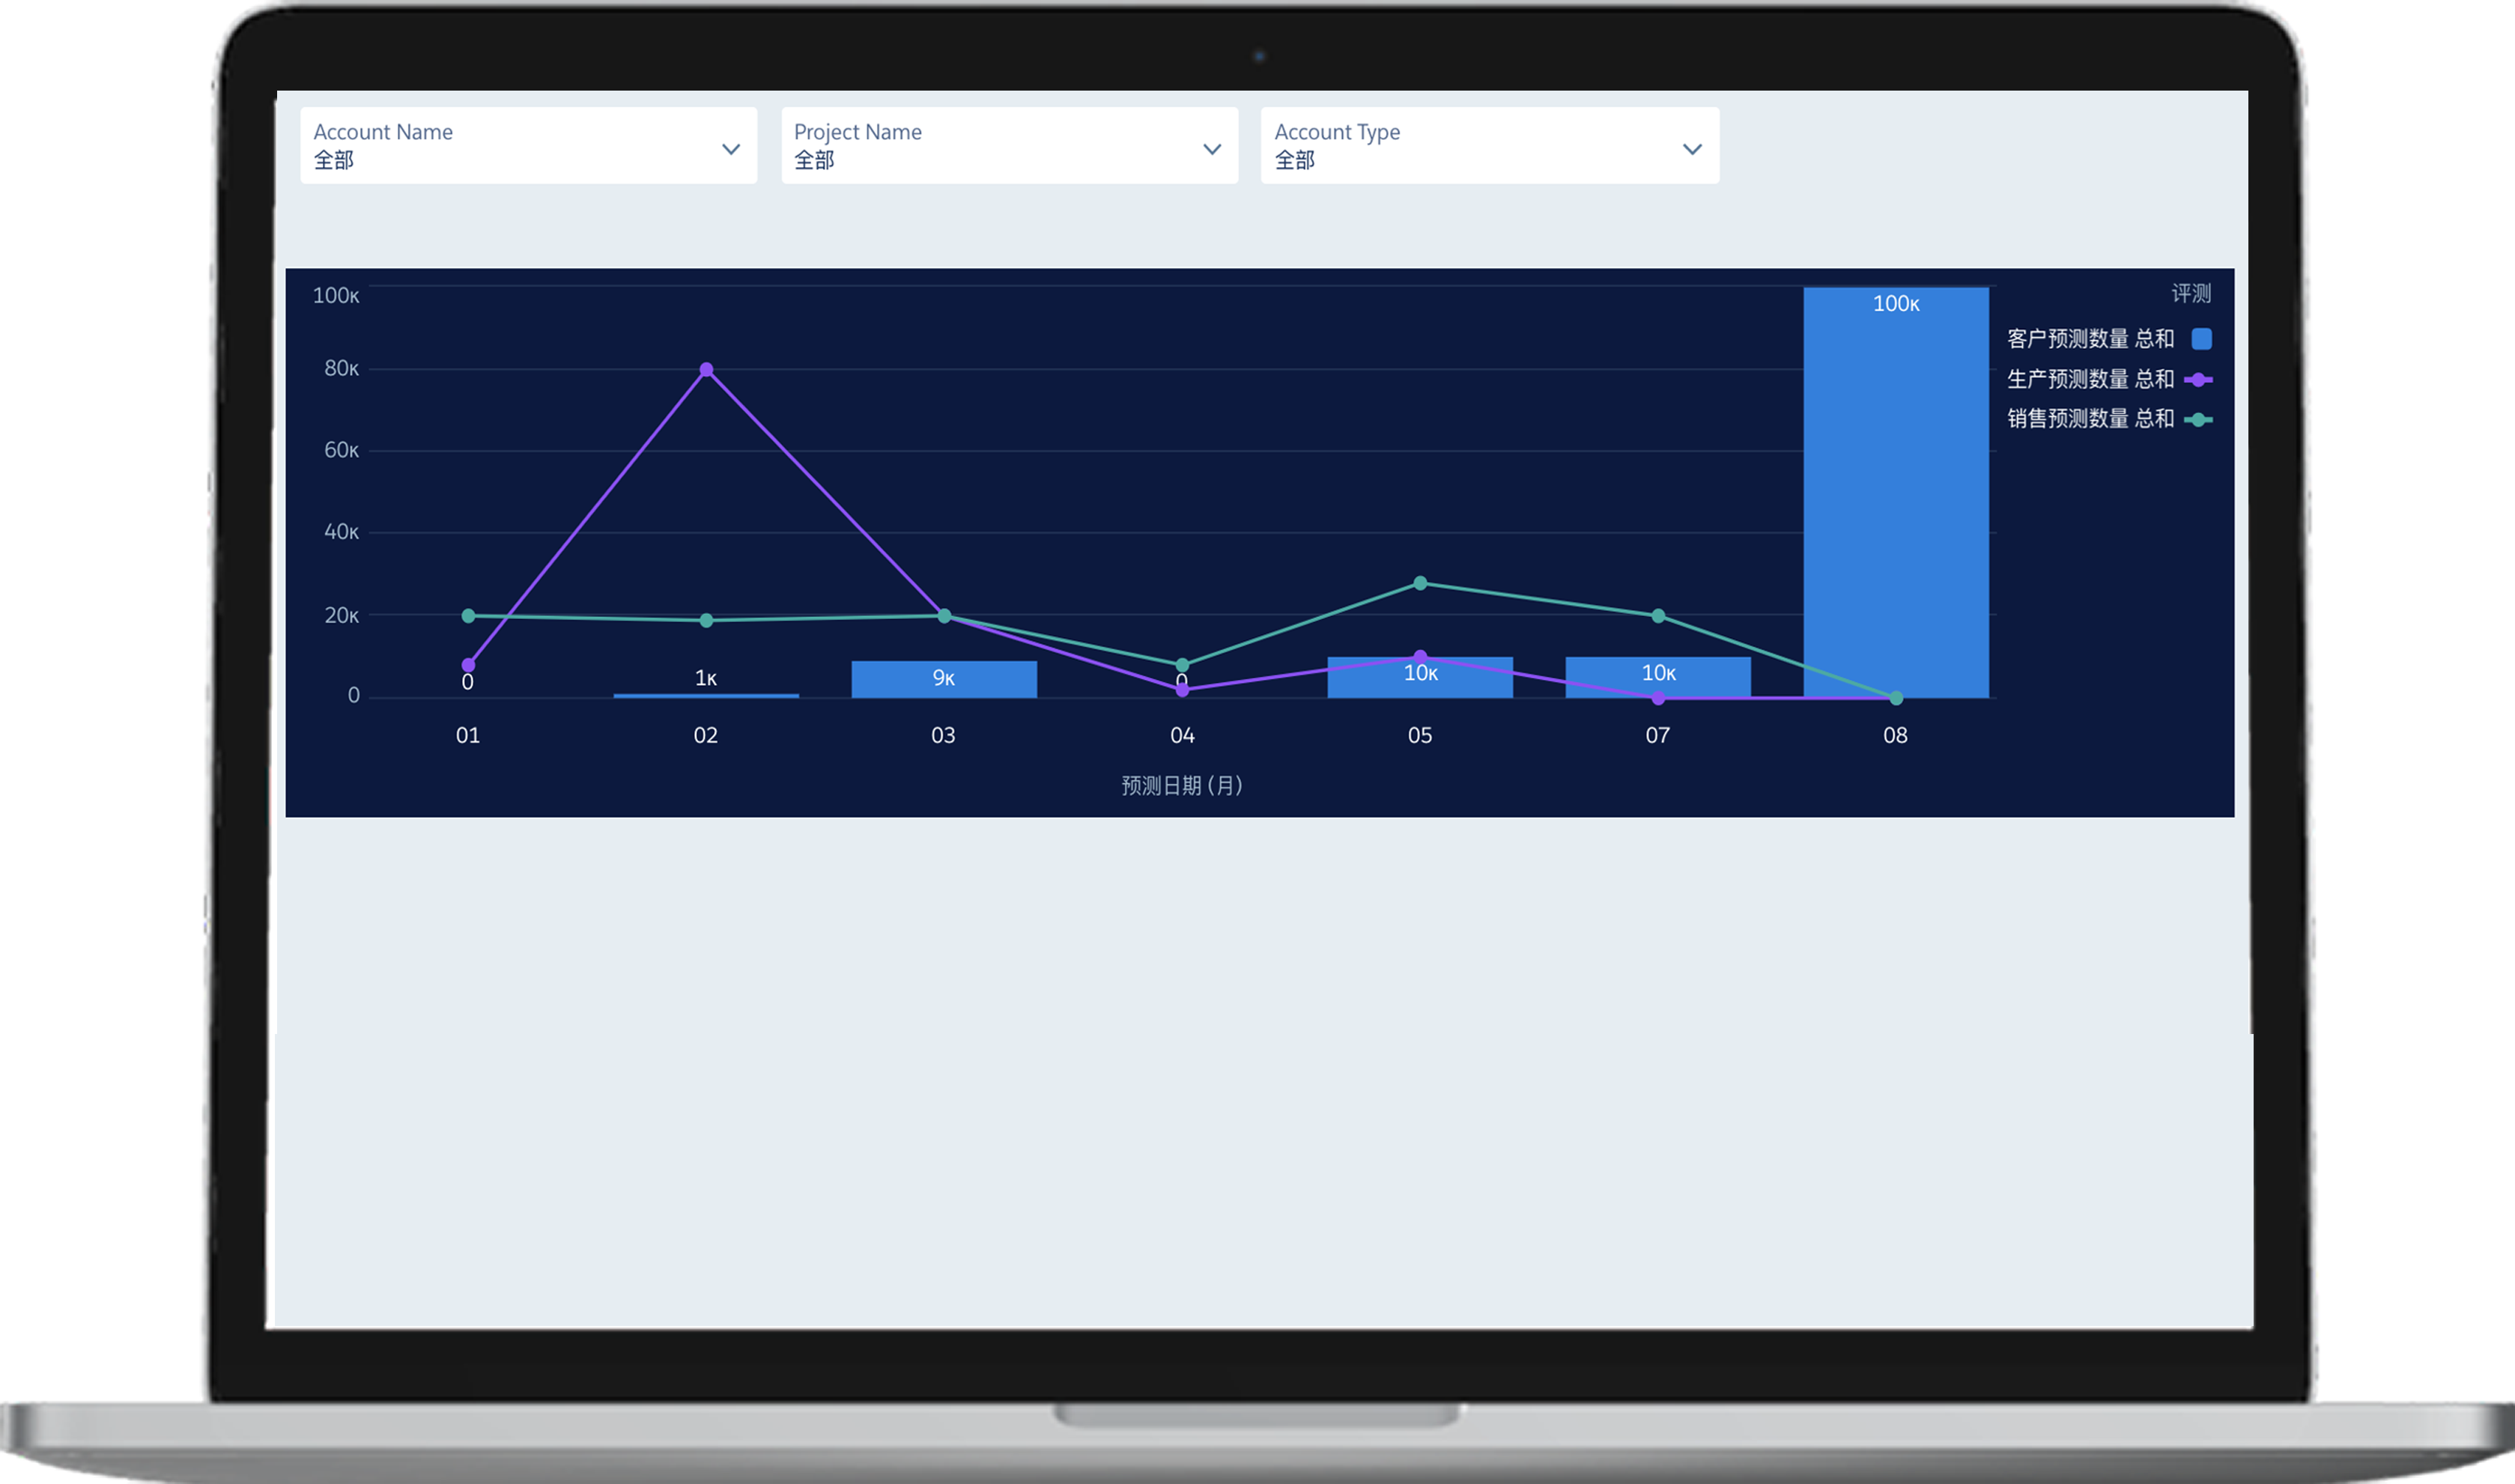Image resolution: width=2515 pixels, height=1484 pixels.
Task: Click x-axis label 02
Action: (706, 736)
